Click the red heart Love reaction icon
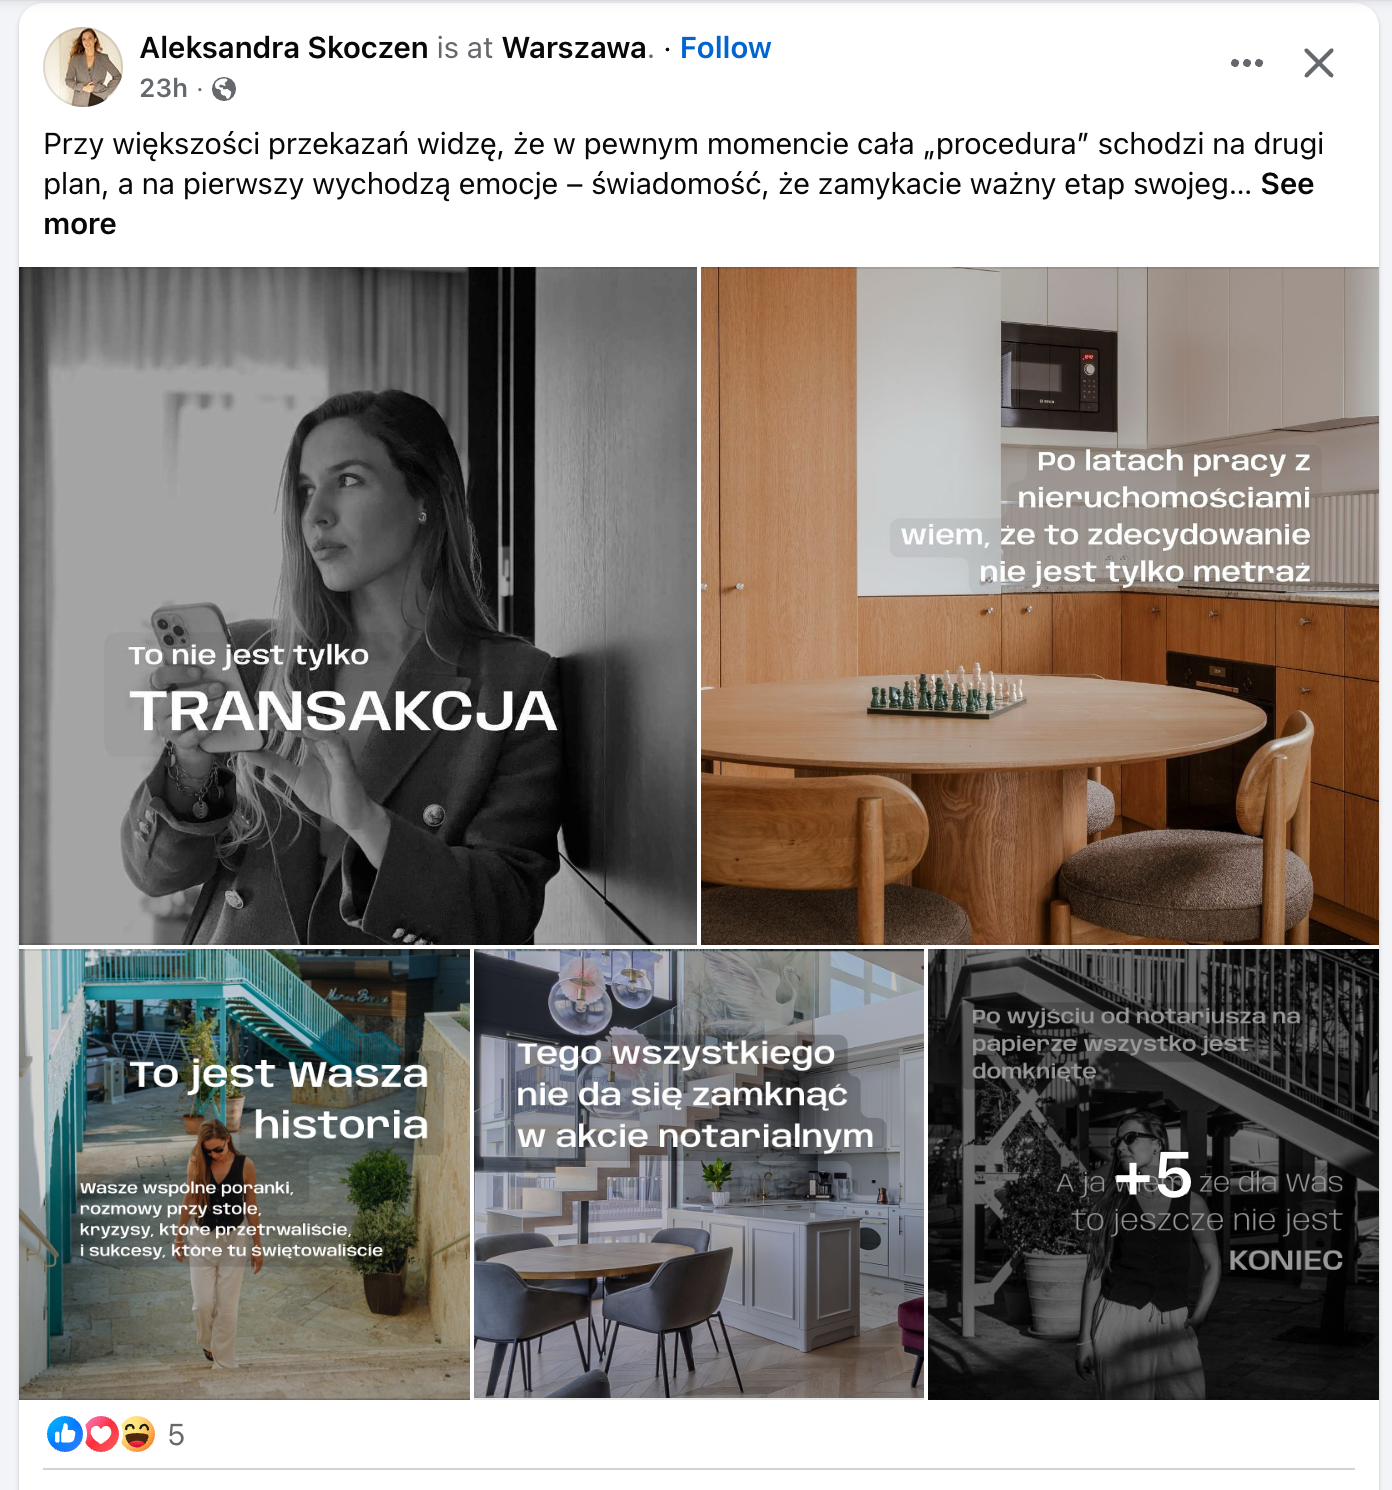This screenshot has width=1392, height=1490. 101,1435
